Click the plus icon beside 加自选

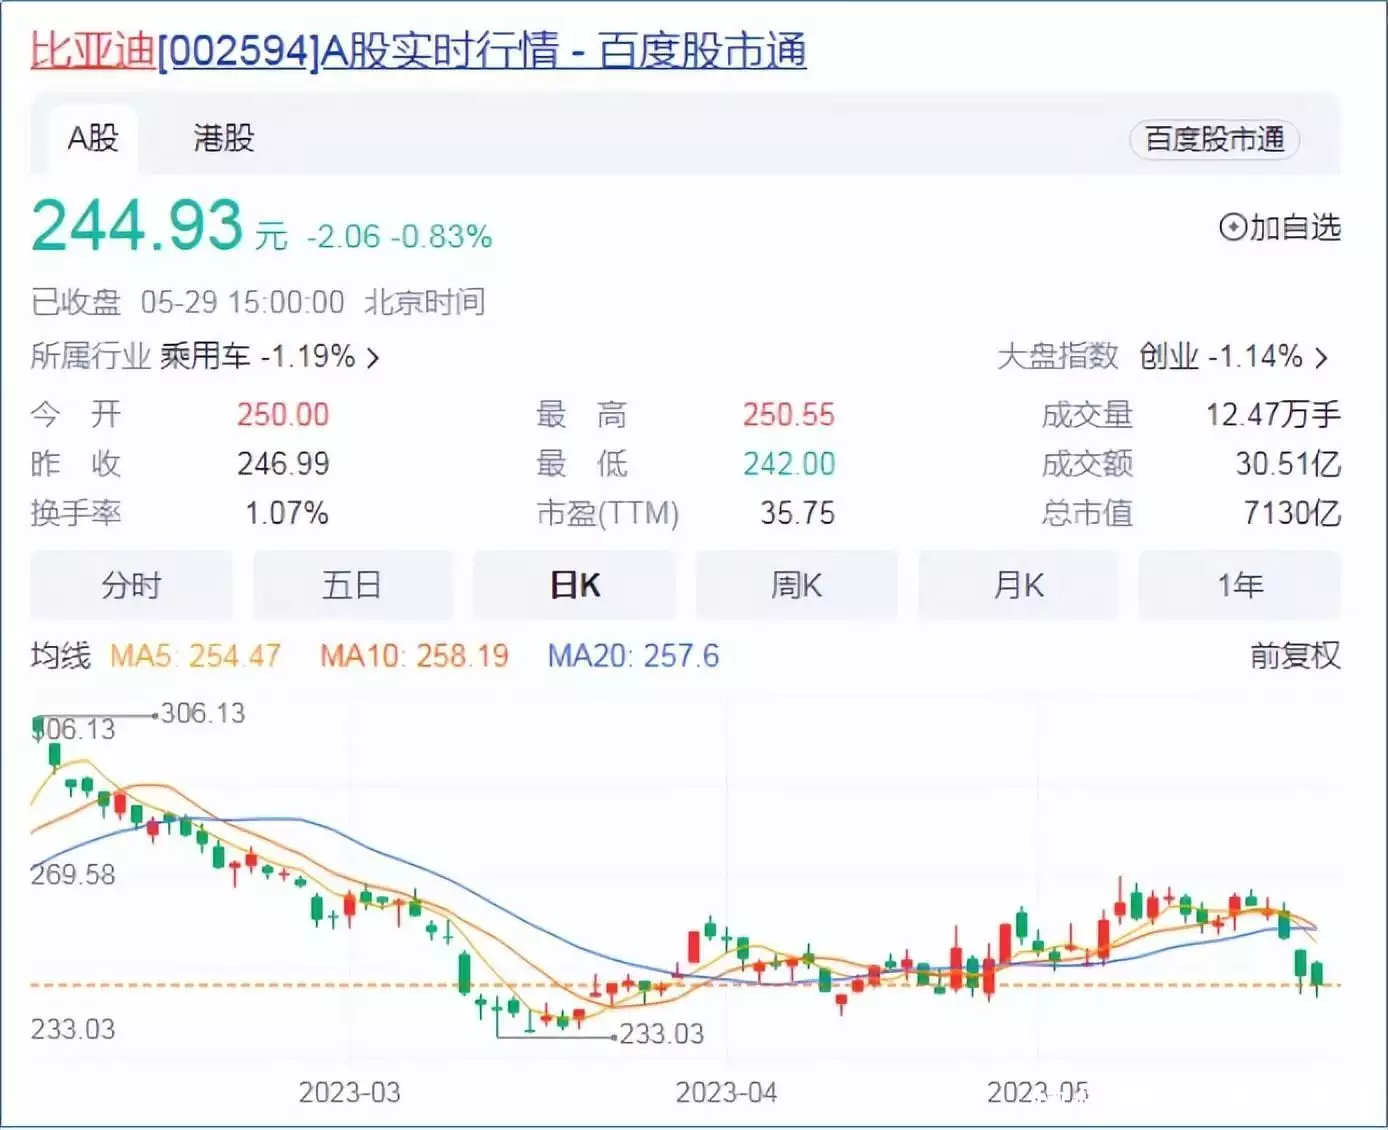(x=1232, y=228)
